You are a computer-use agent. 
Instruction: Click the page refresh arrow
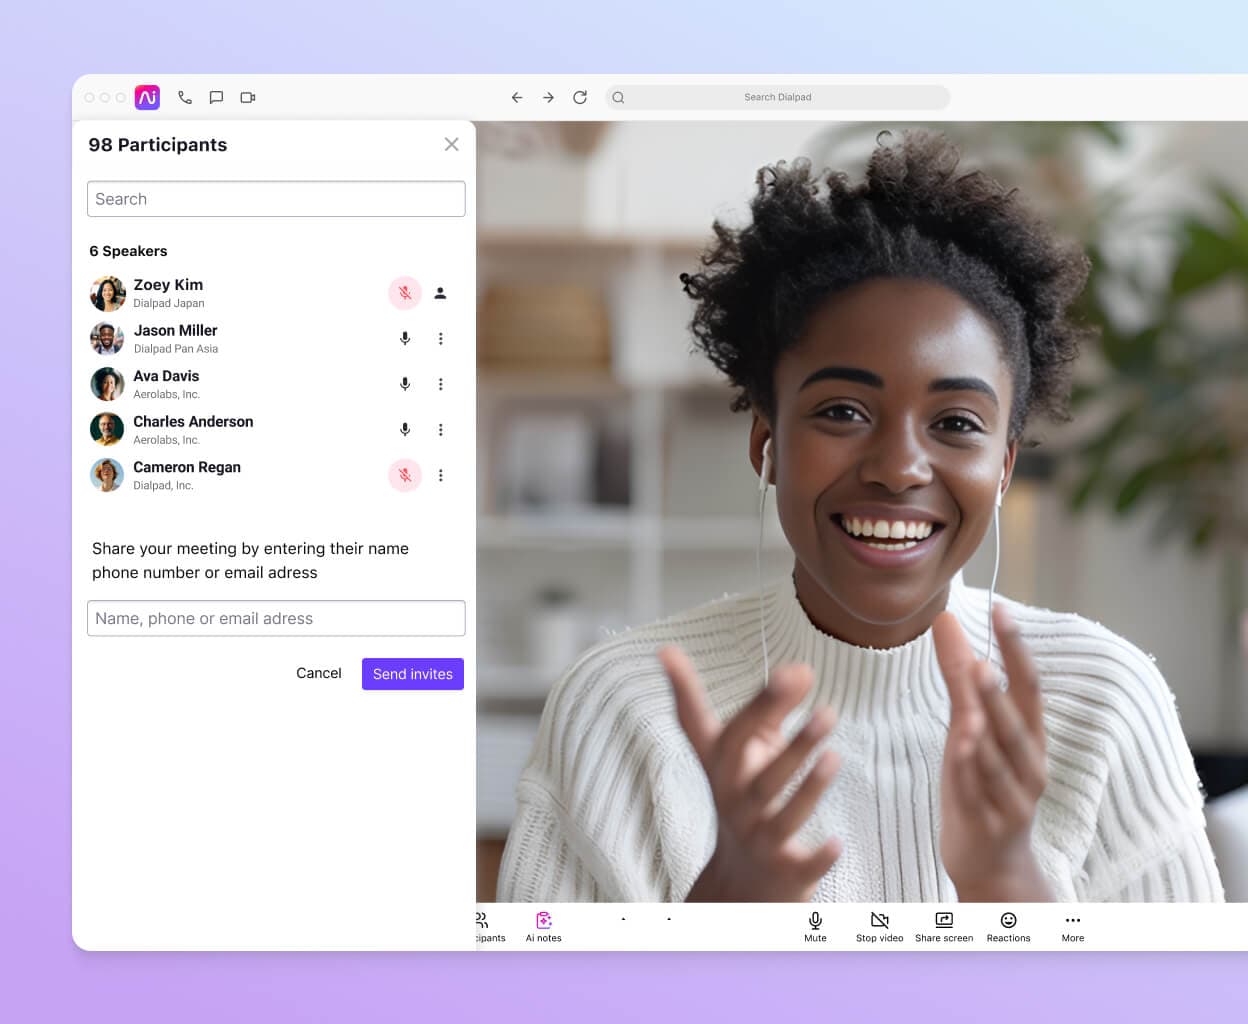tap(580, 97)
